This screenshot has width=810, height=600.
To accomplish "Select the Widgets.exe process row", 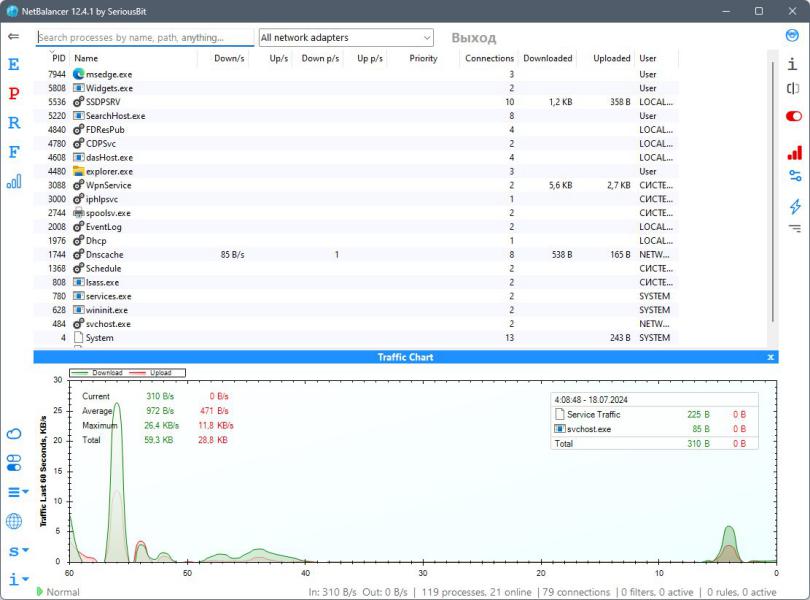I will point(356,88).
